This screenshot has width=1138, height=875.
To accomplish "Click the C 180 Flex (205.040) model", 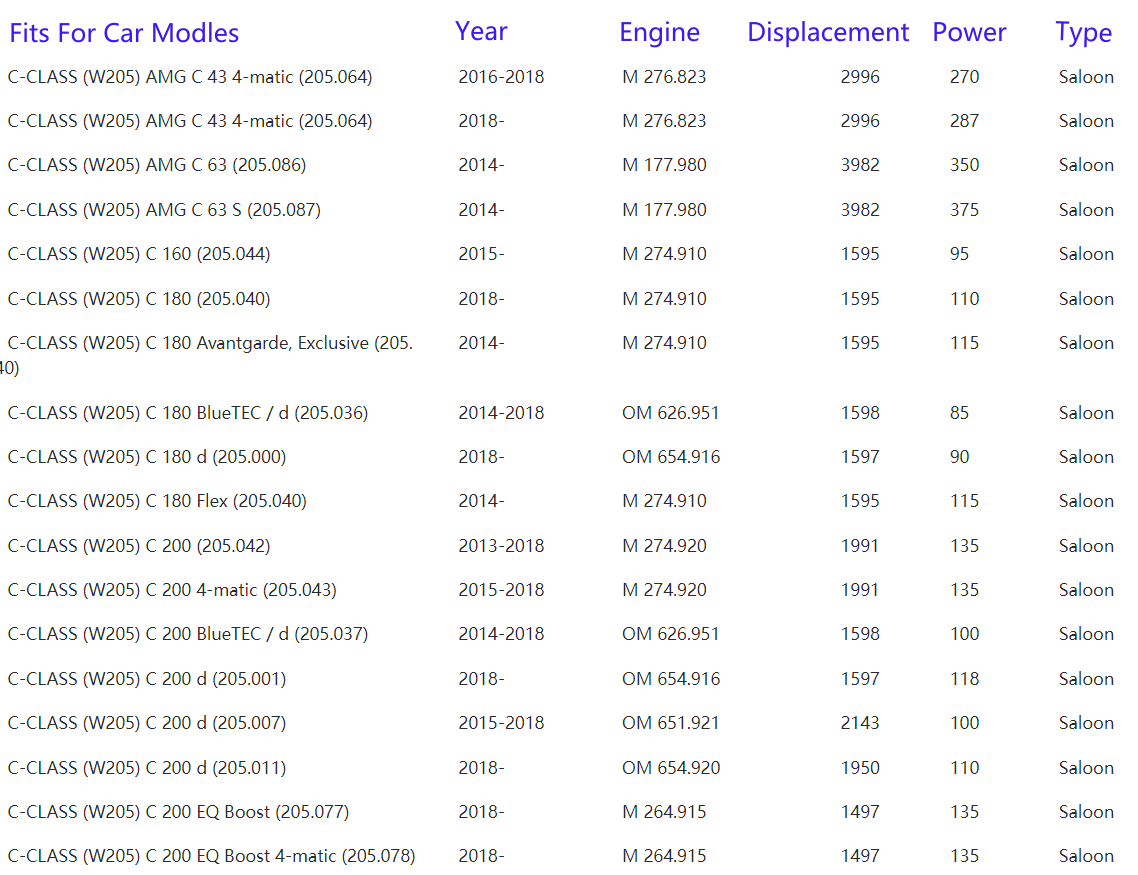I will pyautogui.click(x=157, y=501).
